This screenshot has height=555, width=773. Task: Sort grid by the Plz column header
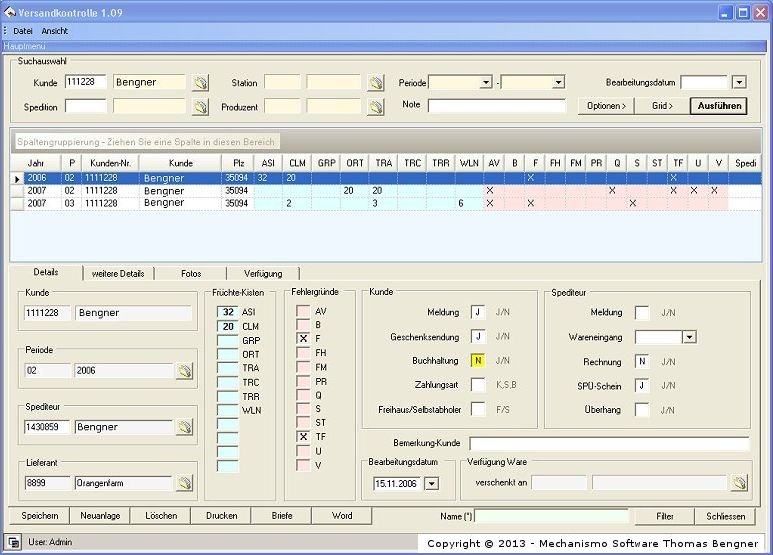[238, 163]
